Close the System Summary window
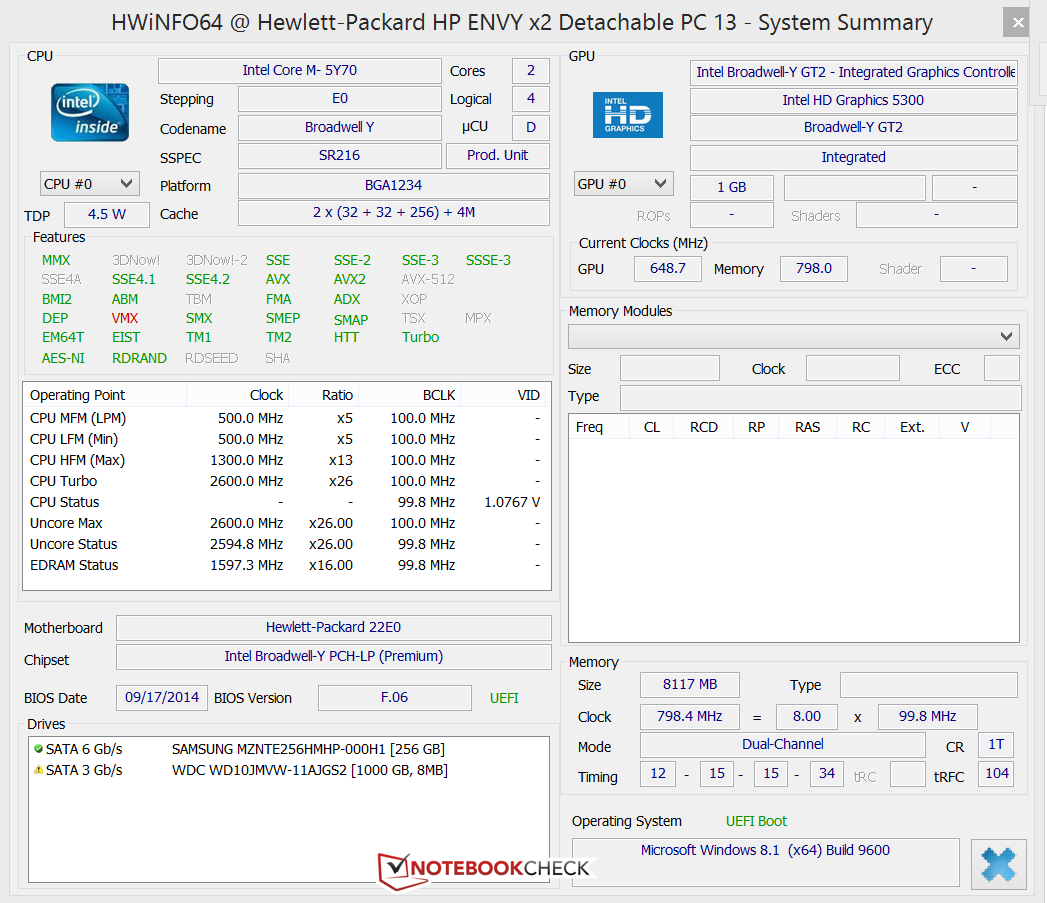Viewport: 1047px width, 903px height. coord(1017,22)
